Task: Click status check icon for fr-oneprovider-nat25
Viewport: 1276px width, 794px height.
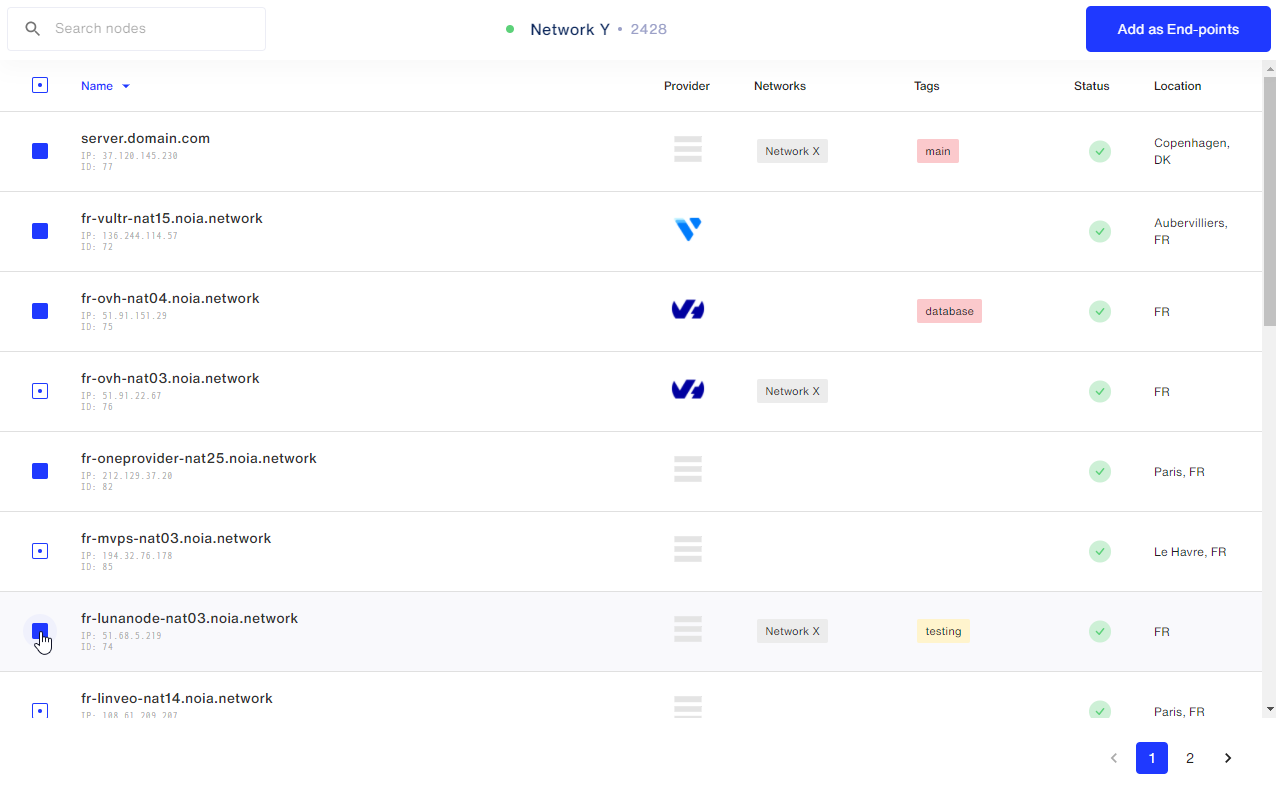Action: click(x=1100, y=471)
